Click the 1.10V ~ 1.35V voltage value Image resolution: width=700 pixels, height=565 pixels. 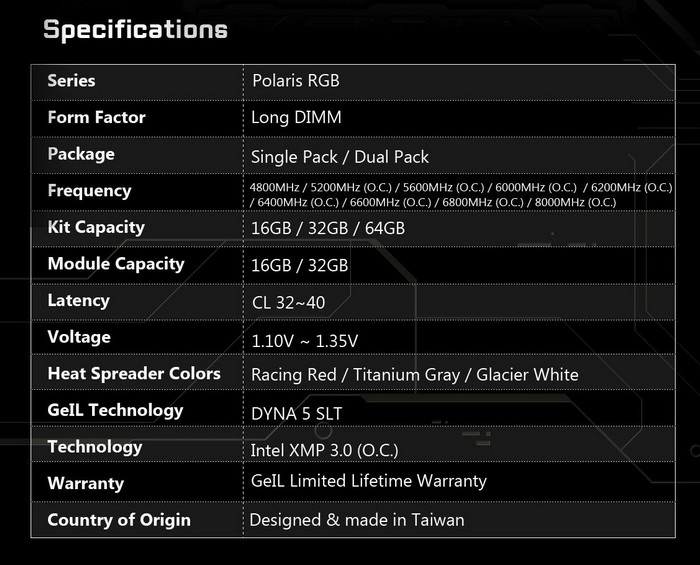[304, 340]
